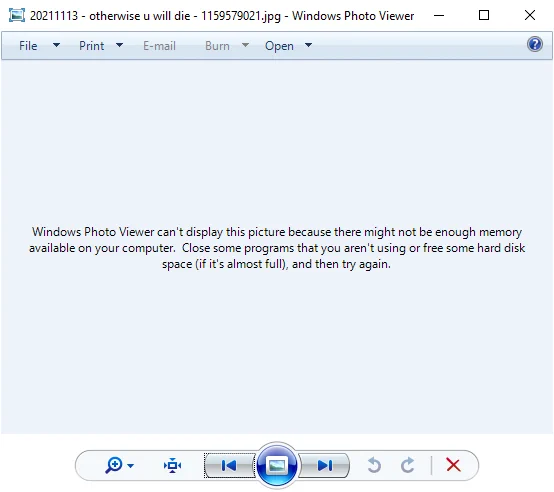Rotate the picture clockwise
The height and width of the screenshot is (492, 554).
(408, 465)
